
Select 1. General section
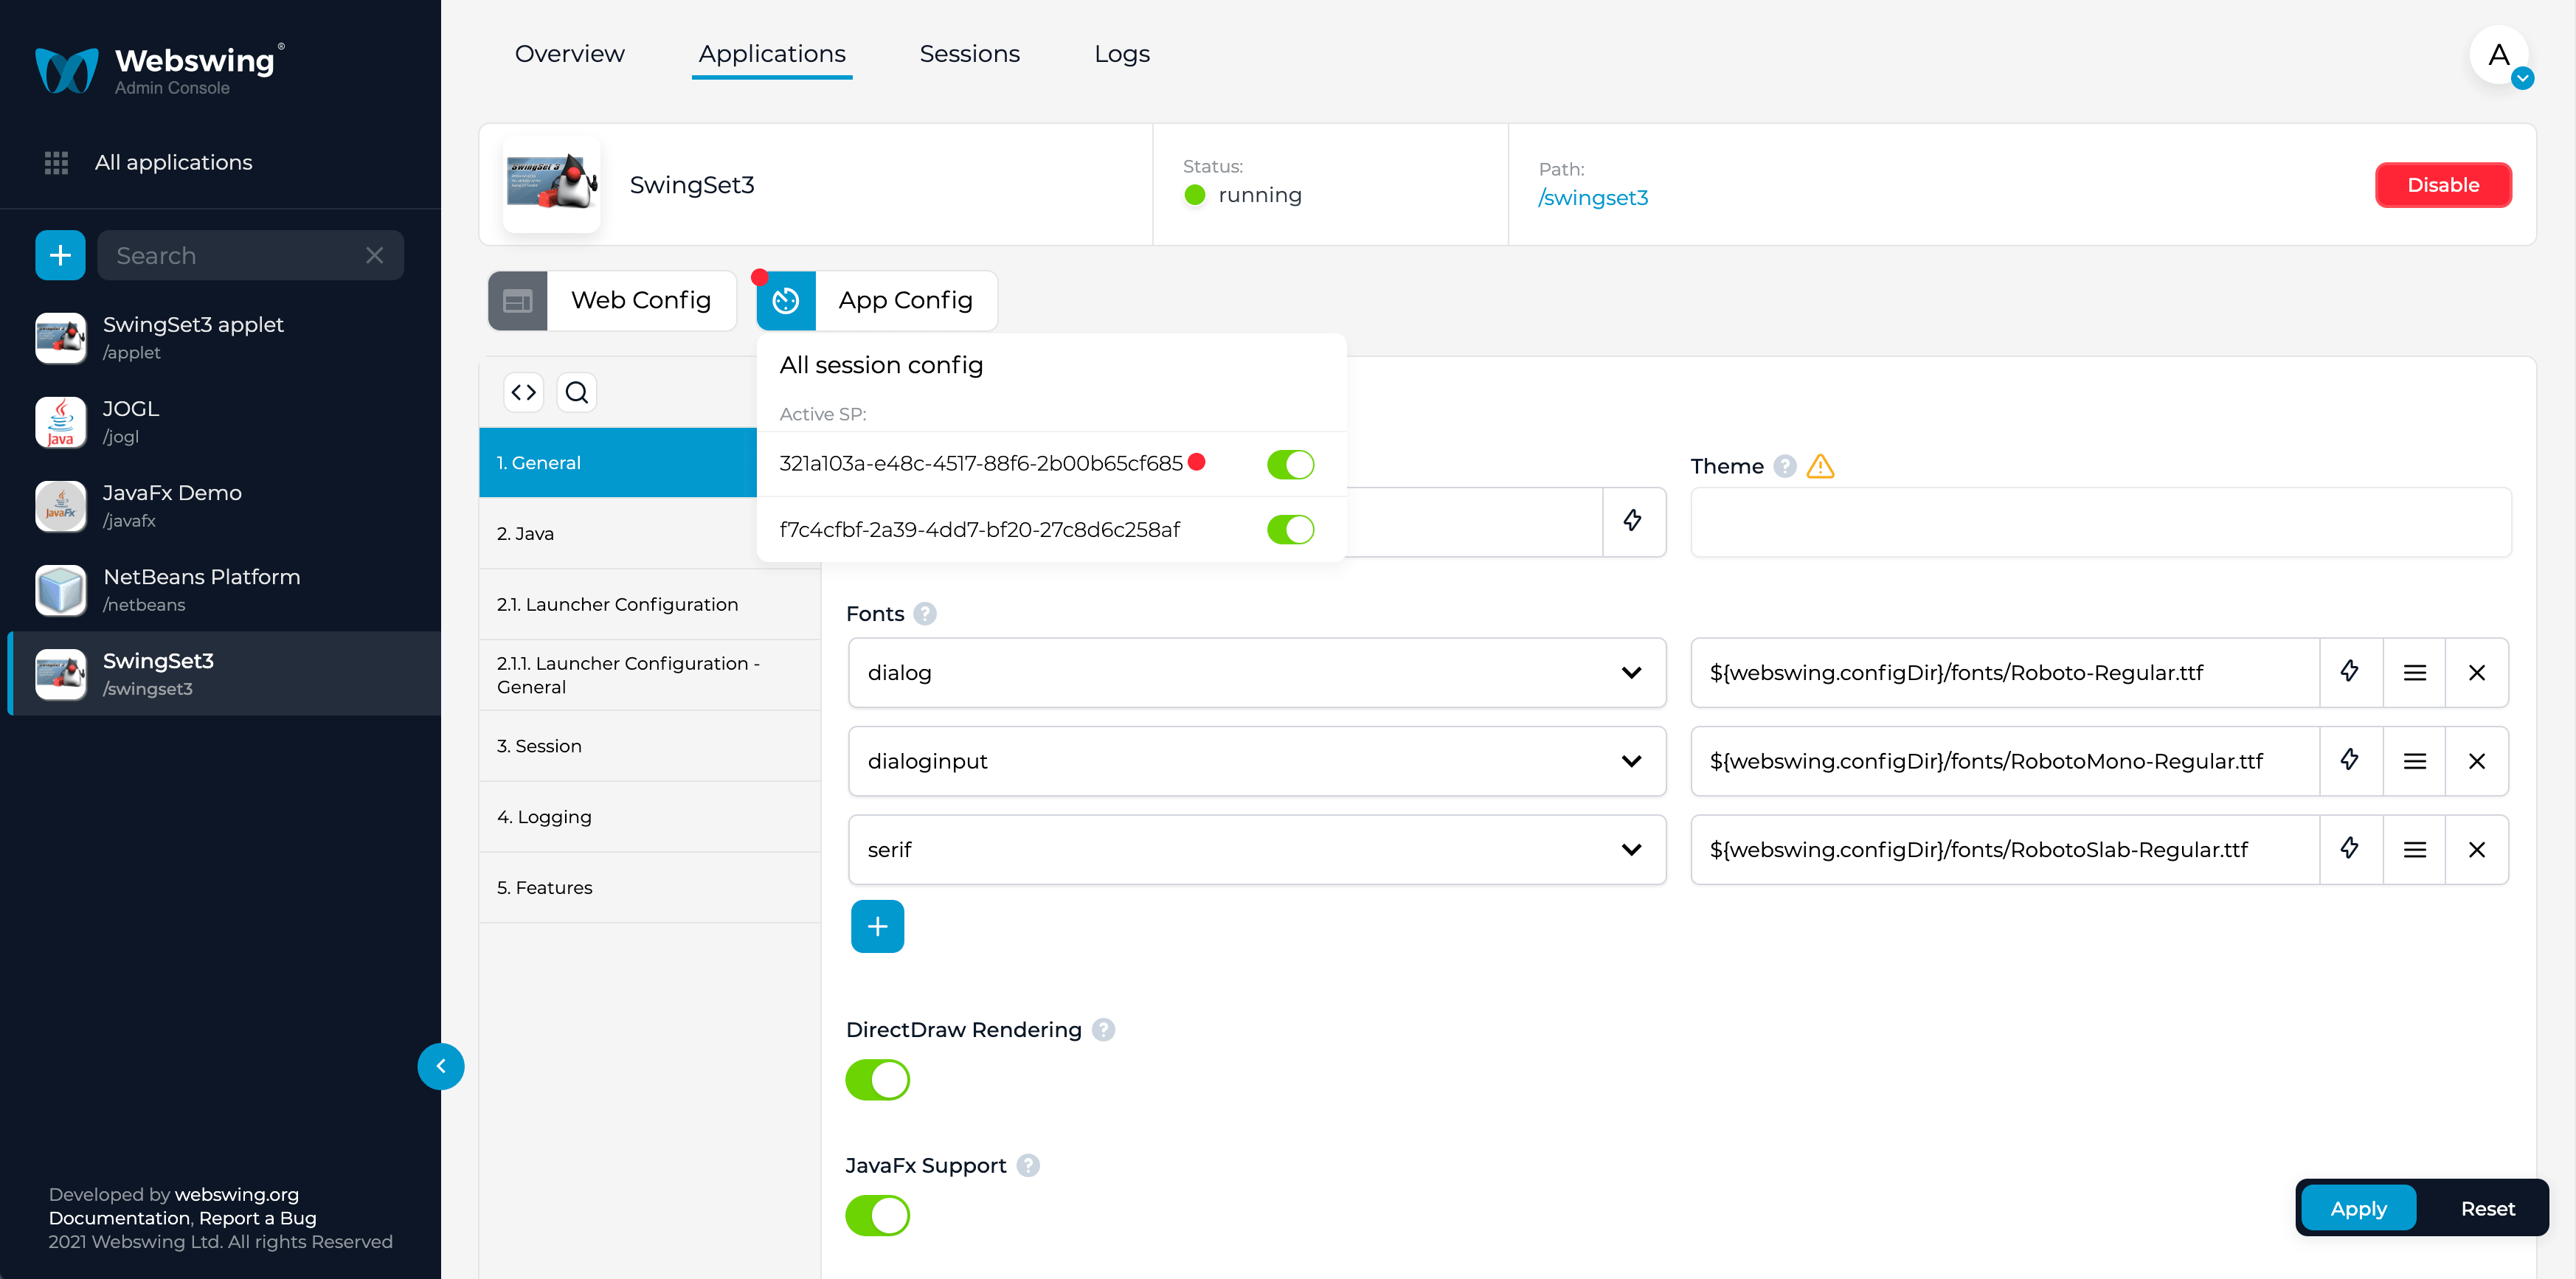[618, 462]
